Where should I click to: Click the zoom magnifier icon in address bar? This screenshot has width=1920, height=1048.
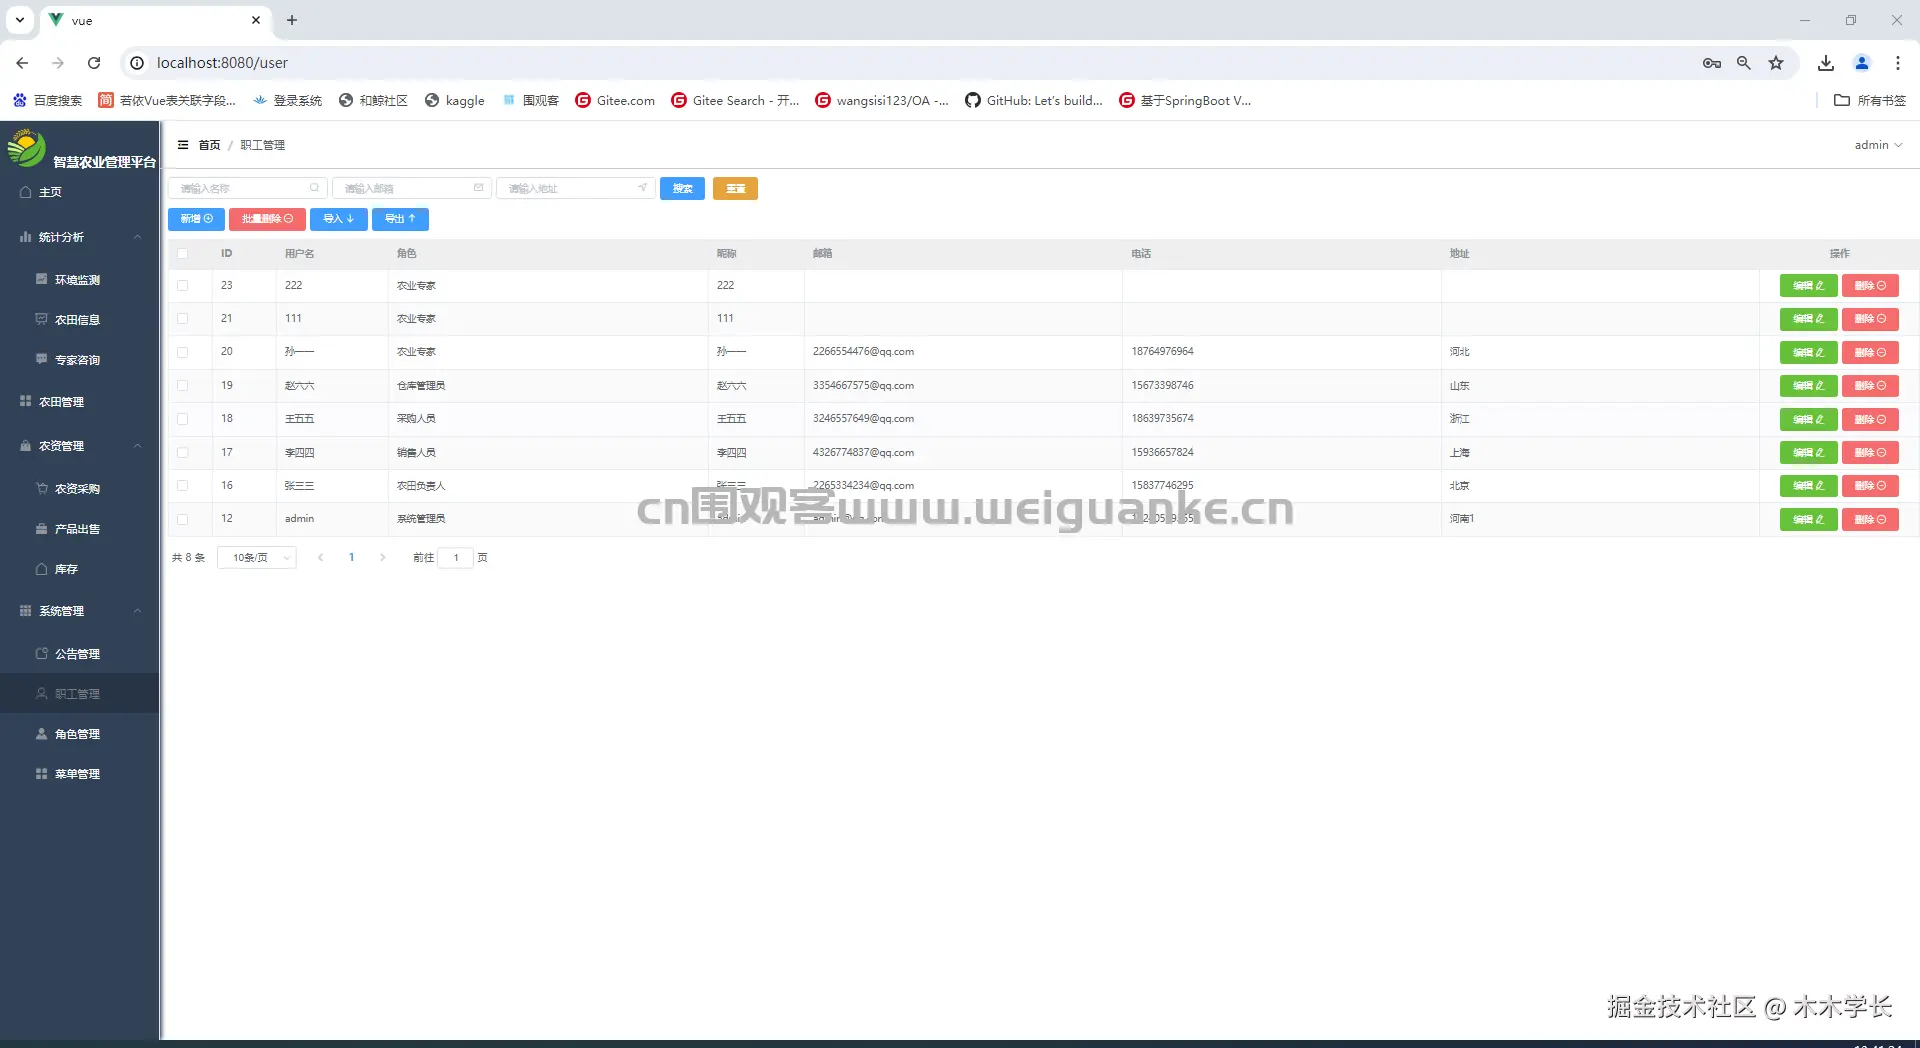[1744, 63]
